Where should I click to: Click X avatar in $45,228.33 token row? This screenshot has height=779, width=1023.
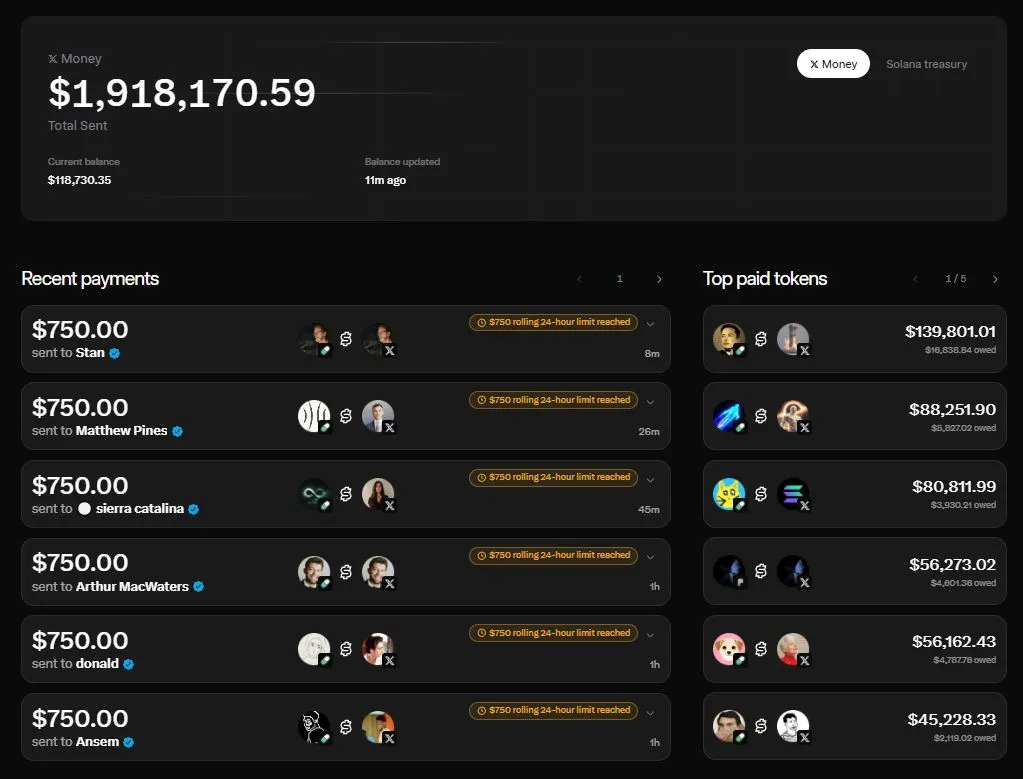793,726
